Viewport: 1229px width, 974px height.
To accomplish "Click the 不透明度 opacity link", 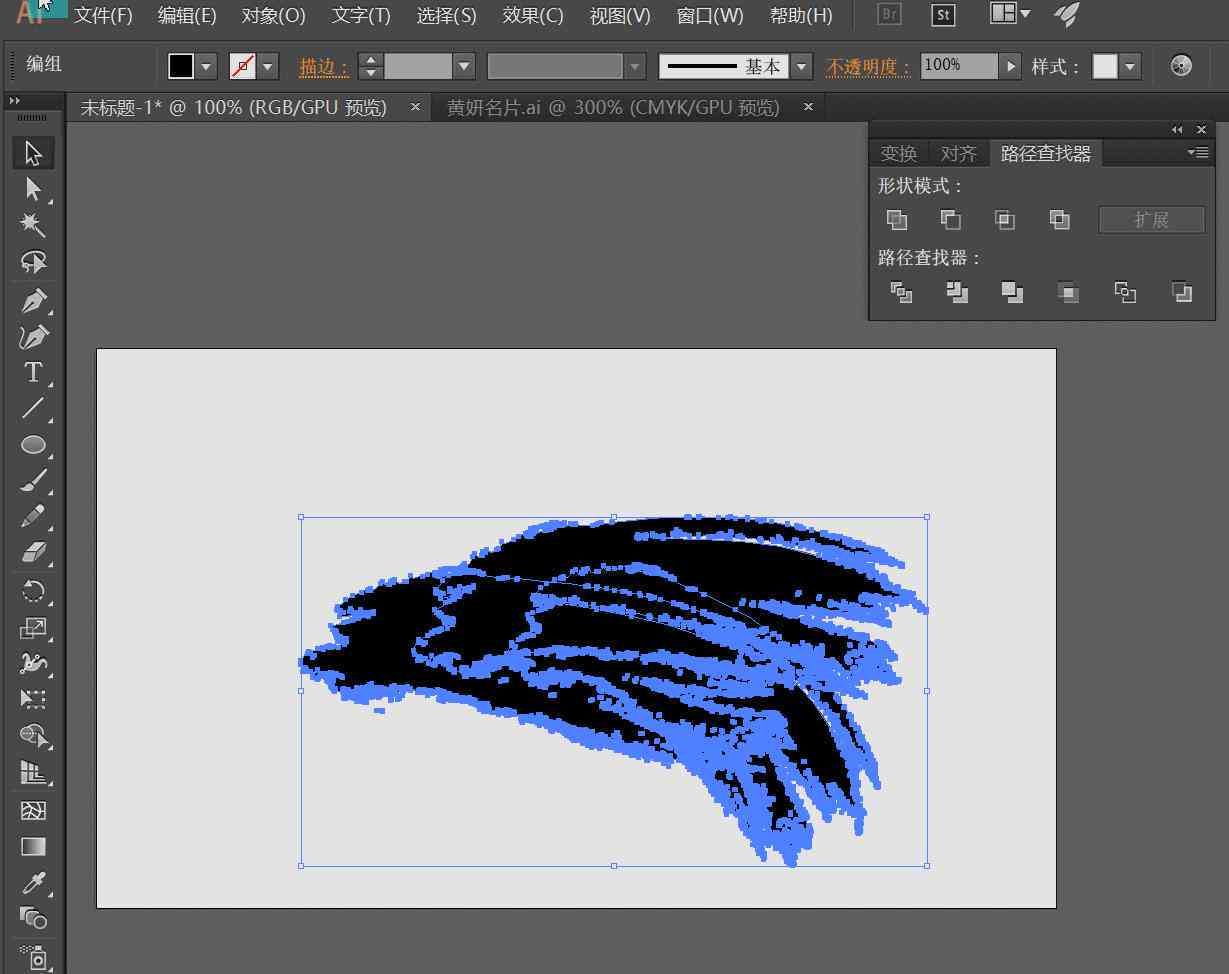I will (868, 67).
